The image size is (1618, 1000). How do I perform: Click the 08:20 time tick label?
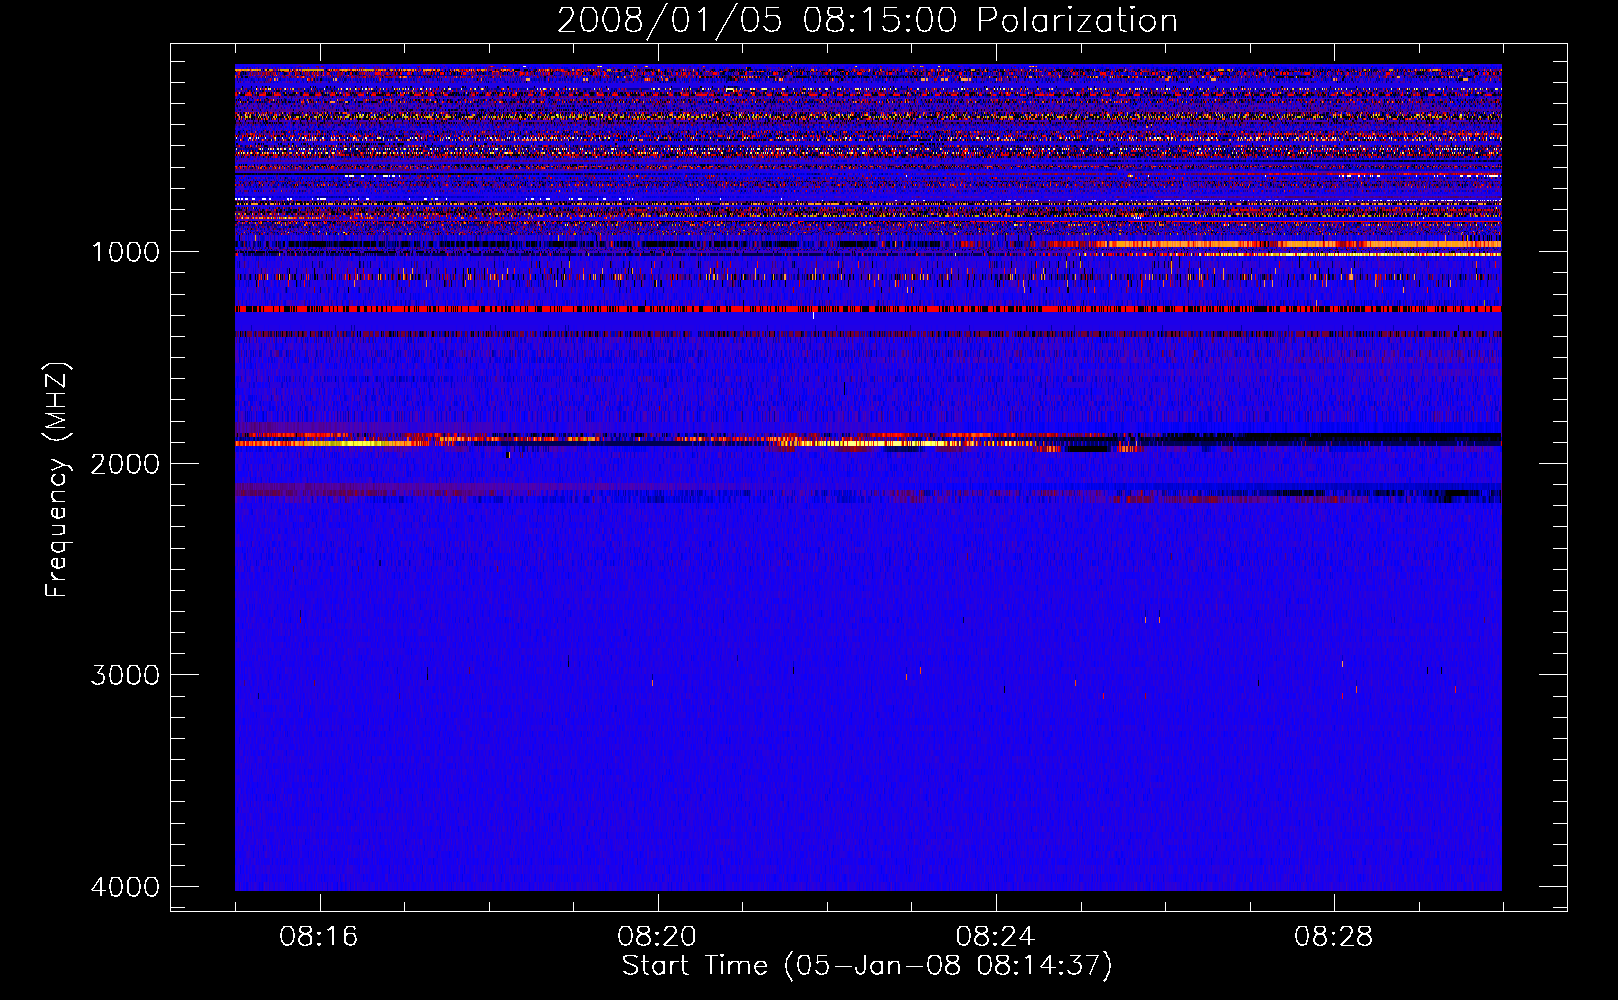(657, 937)
